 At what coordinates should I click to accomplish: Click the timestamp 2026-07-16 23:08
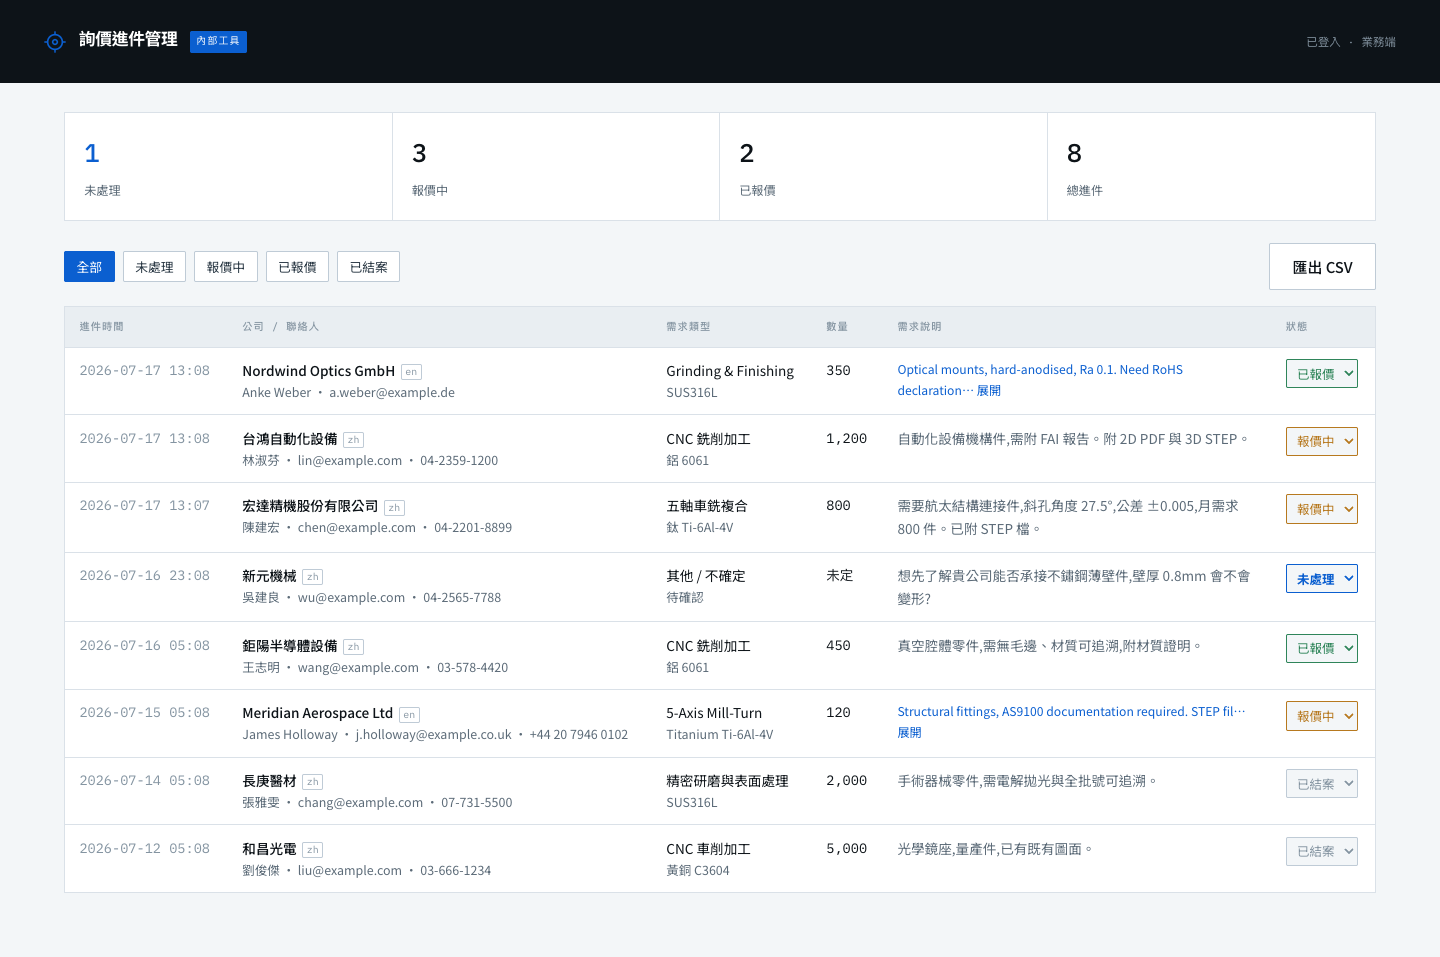[145, 576]
